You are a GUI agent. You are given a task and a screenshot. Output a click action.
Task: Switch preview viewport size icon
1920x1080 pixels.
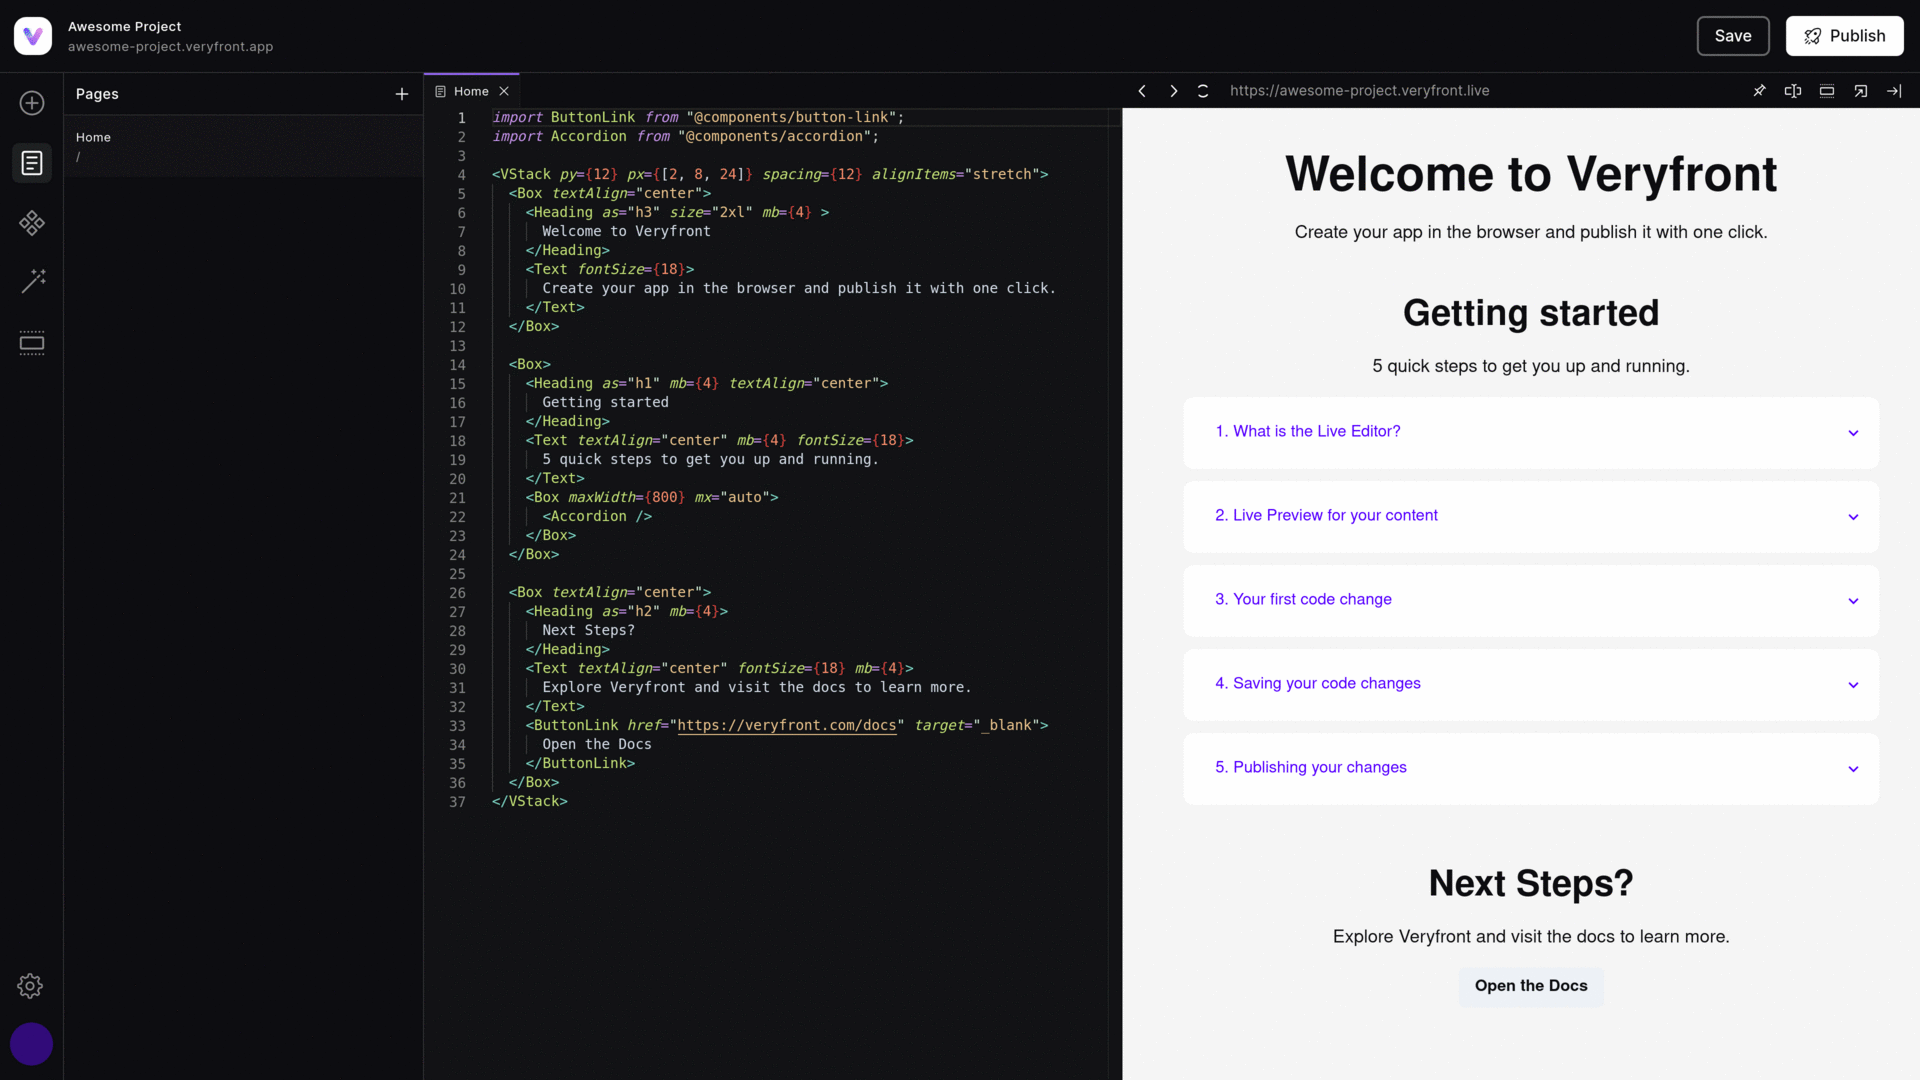pos(1827,91)
